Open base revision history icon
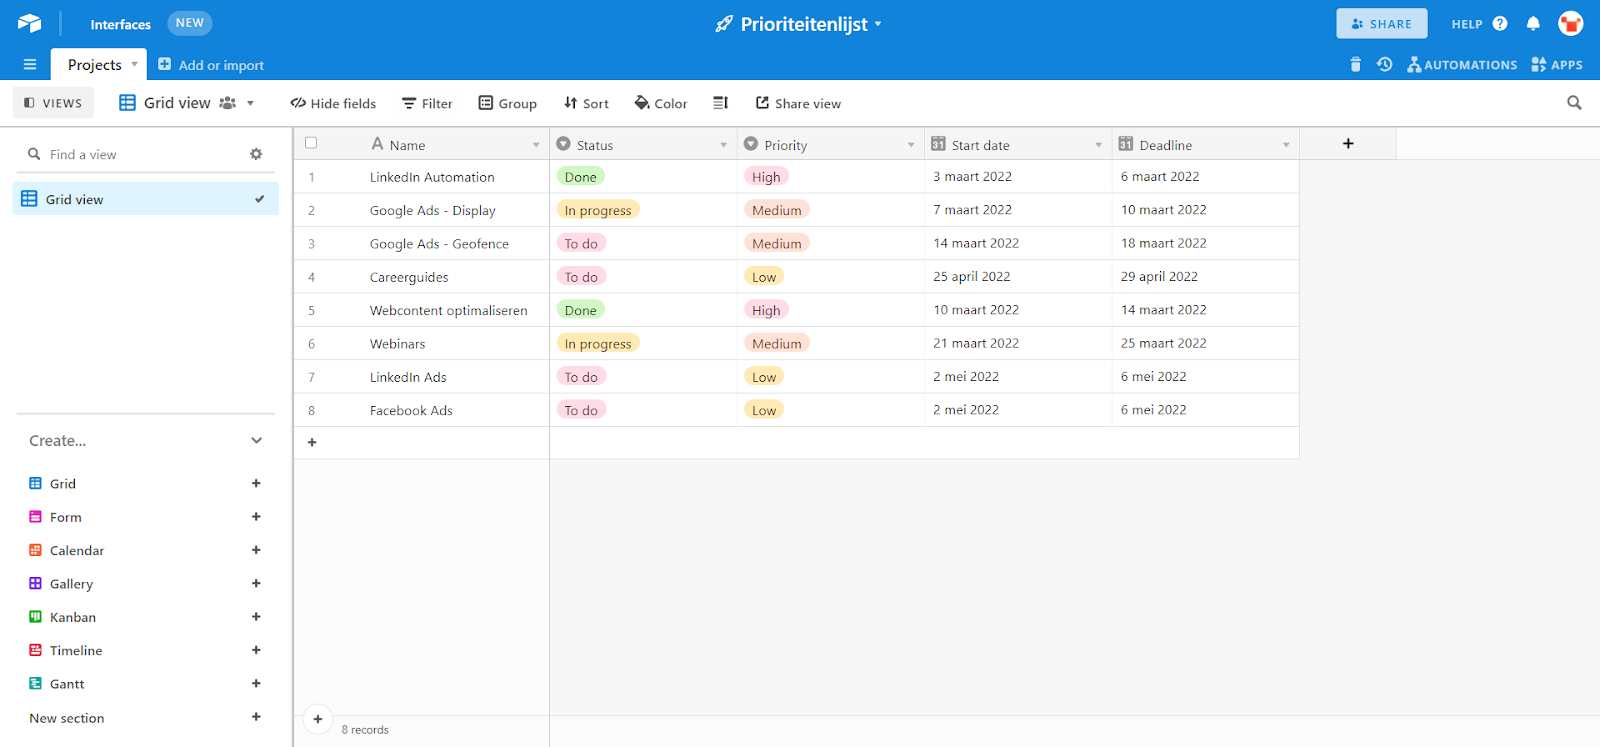Viewport: 1600px width, 747px height. 1384,65
